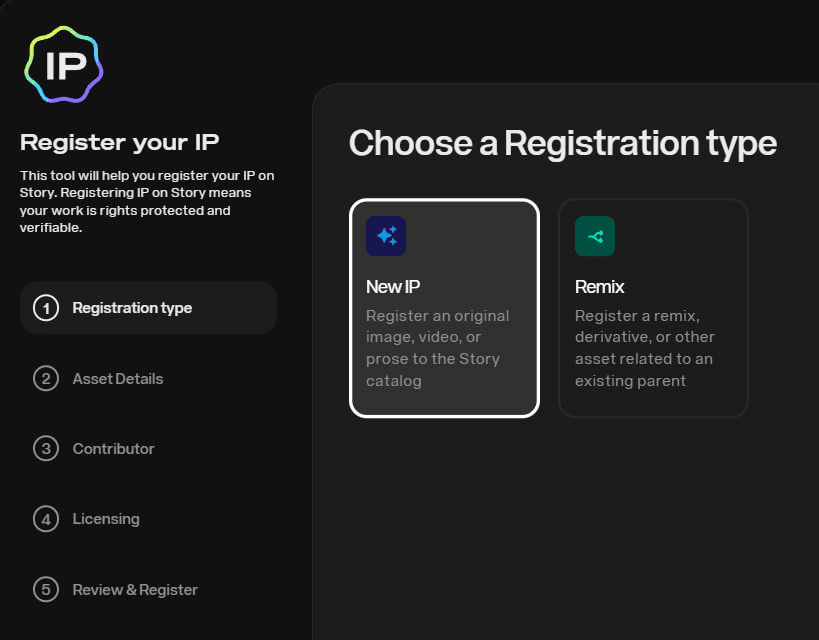819x640 pixels.
Task: Click the New IP card title
Action: pos(393,287)
